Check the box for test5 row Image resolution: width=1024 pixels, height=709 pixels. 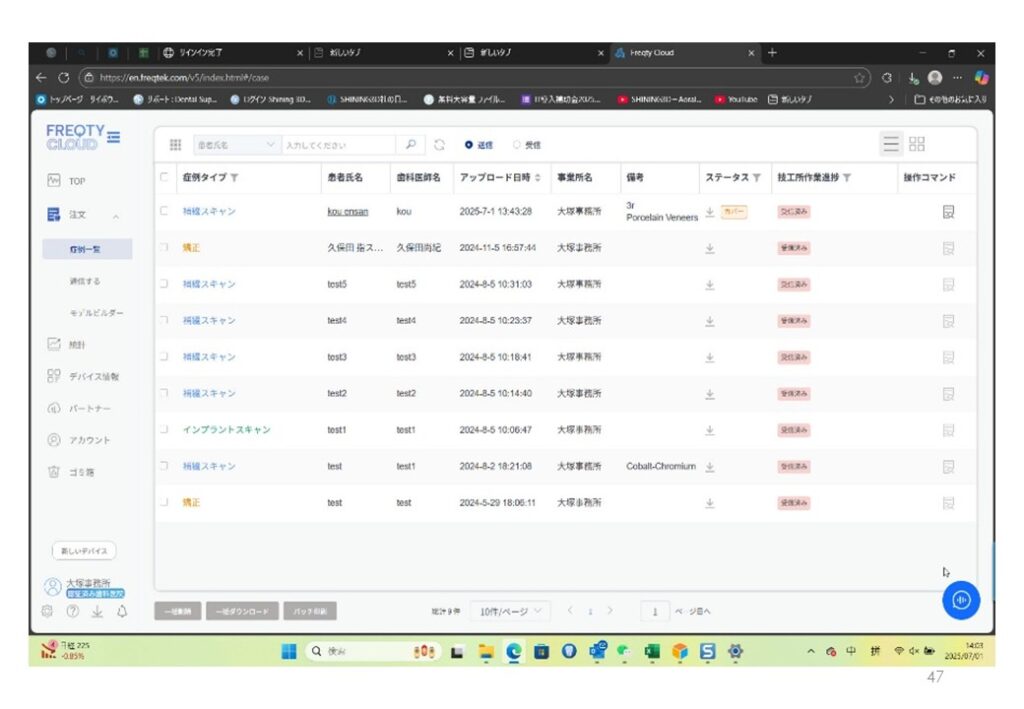click(165, 285)
